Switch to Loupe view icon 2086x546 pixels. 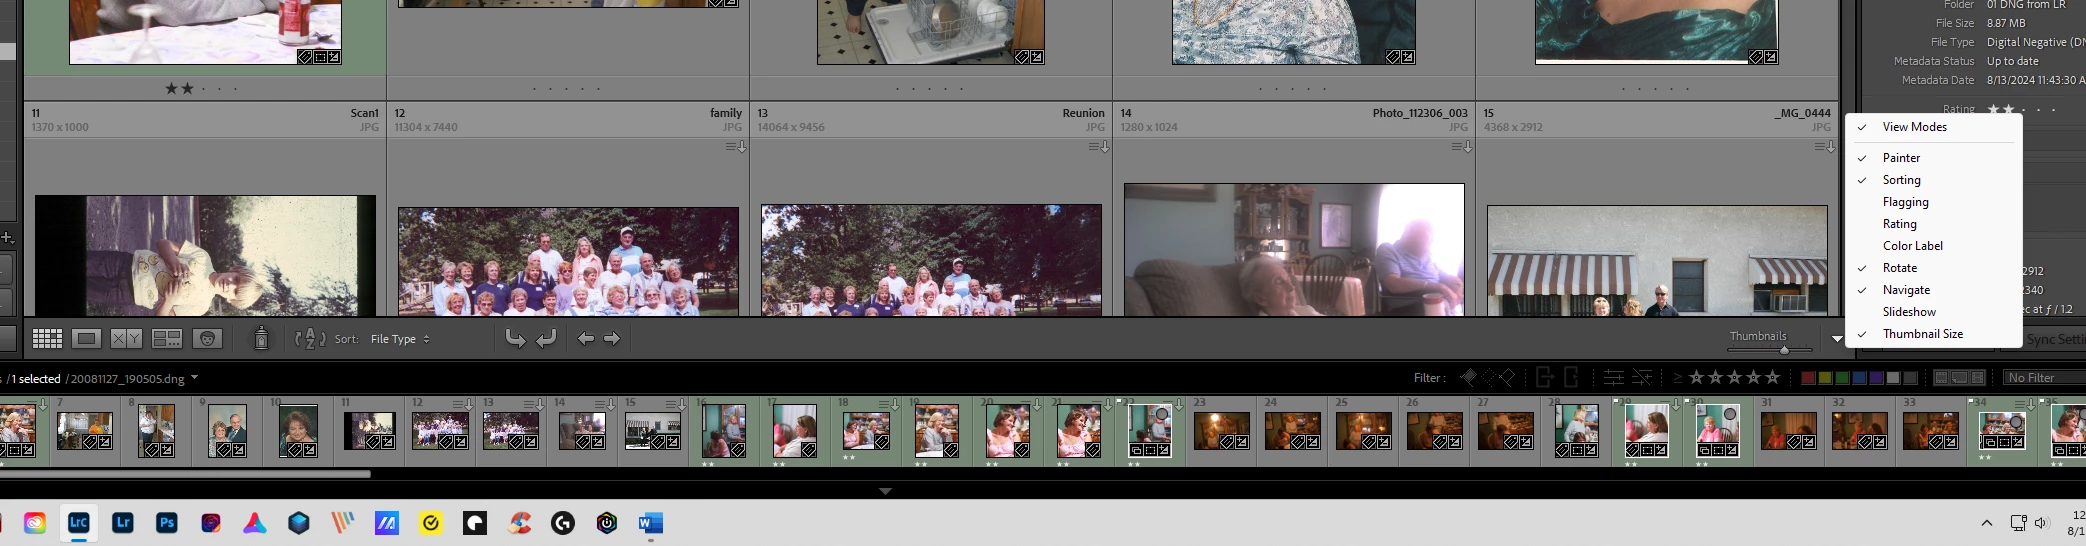[87, 339]
